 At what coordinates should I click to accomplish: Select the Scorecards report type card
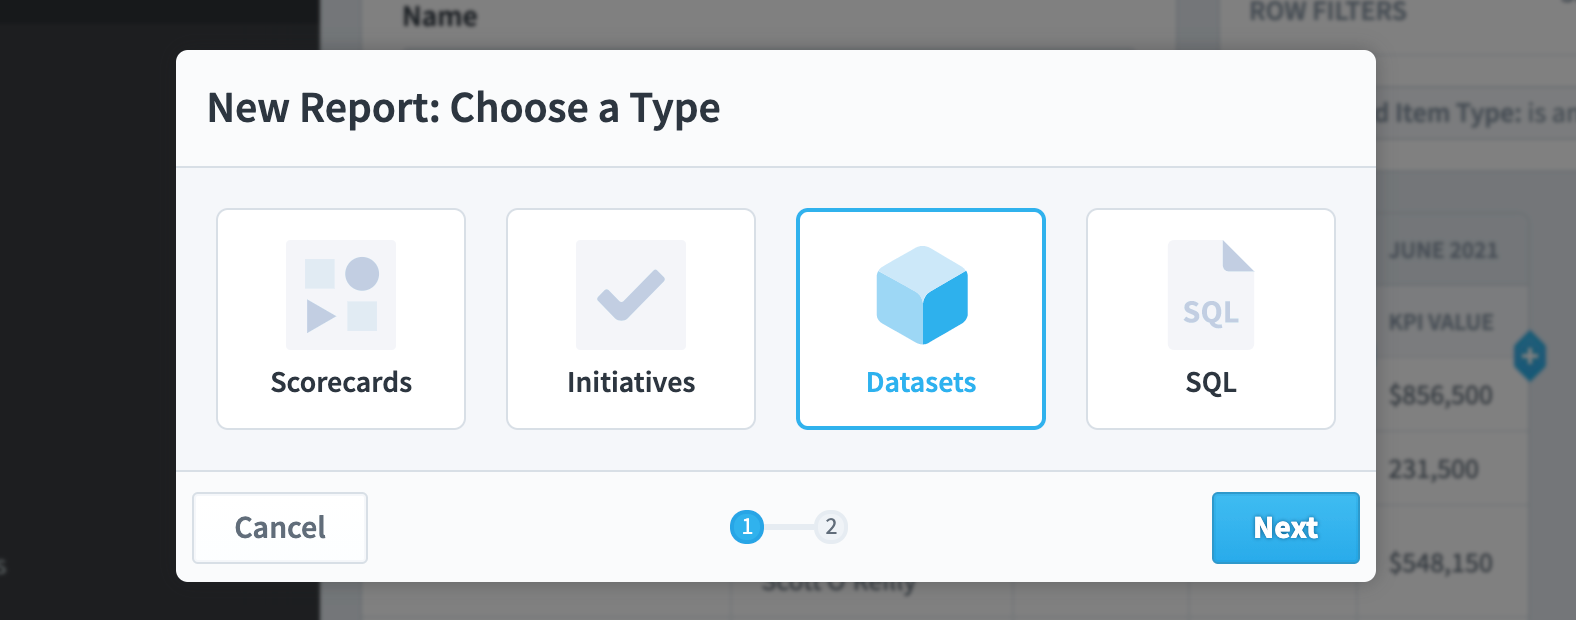[341, 319]
